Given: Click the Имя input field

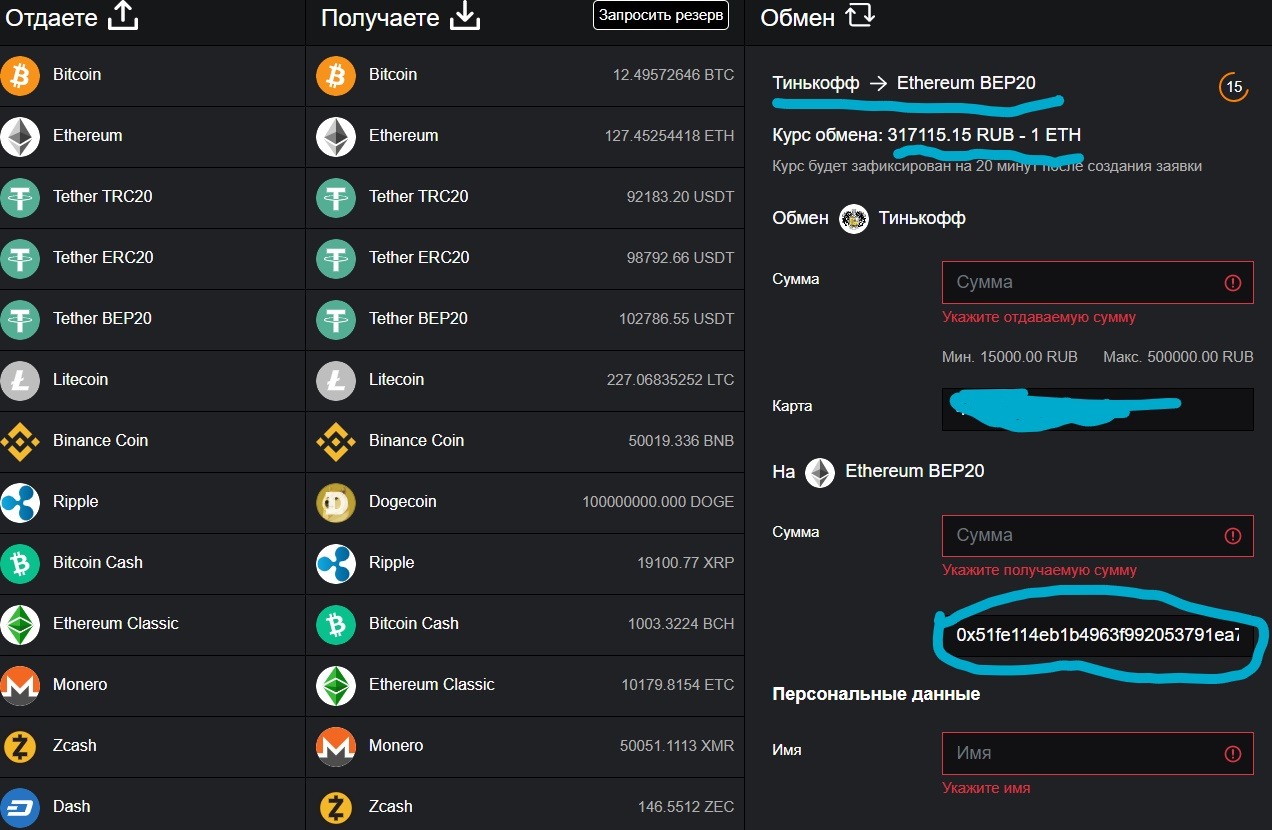Looking at the screenshot, I should (x=1097, y=754).
